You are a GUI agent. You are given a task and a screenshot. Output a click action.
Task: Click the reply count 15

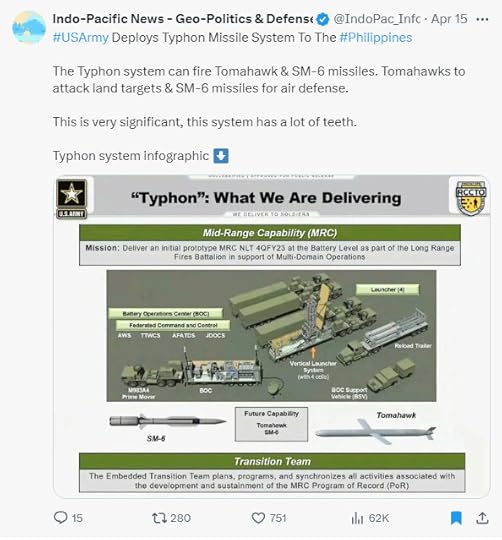77,518
